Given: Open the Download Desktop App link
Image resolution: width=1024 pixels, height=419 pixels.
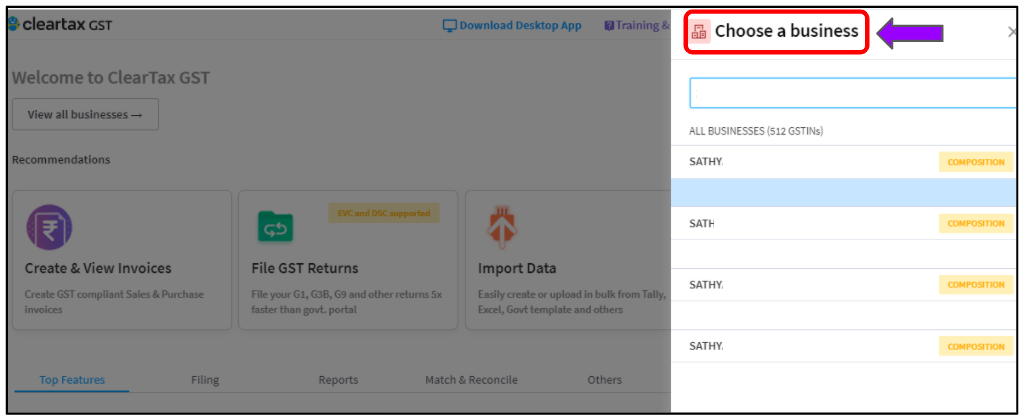Looking at the screenshot, I should coord(512,26).
